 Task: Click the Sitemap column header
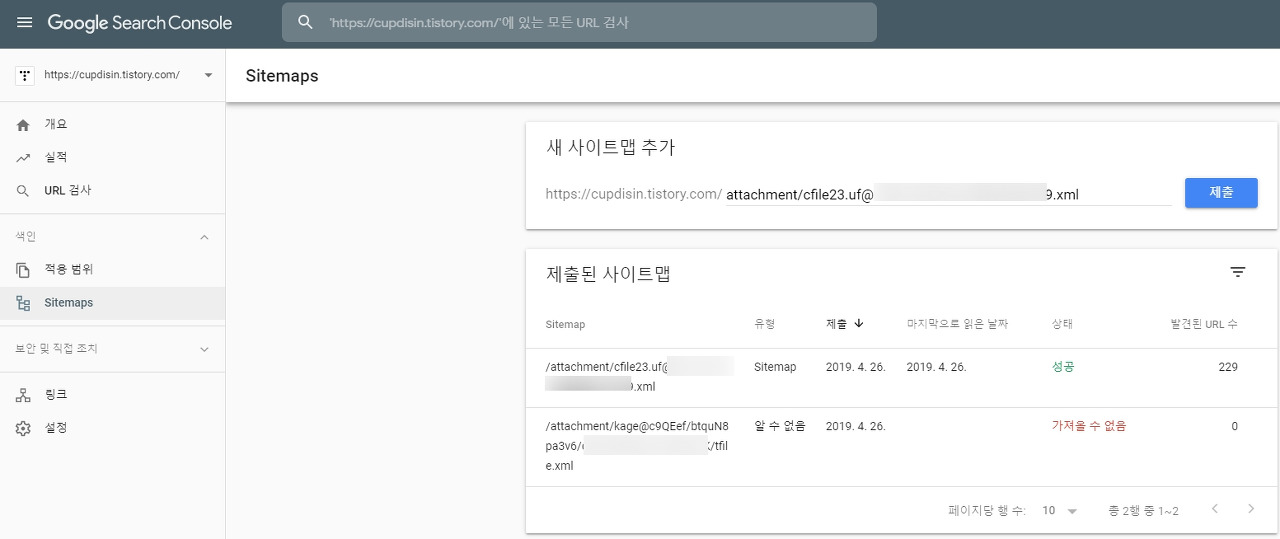[x=565, y=325]
